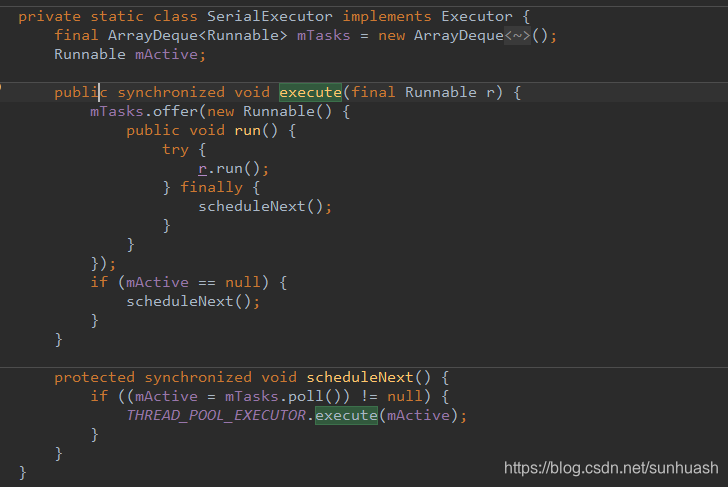
Task: Click poll in mTasks.poll() call
Action: pos(306,396)
